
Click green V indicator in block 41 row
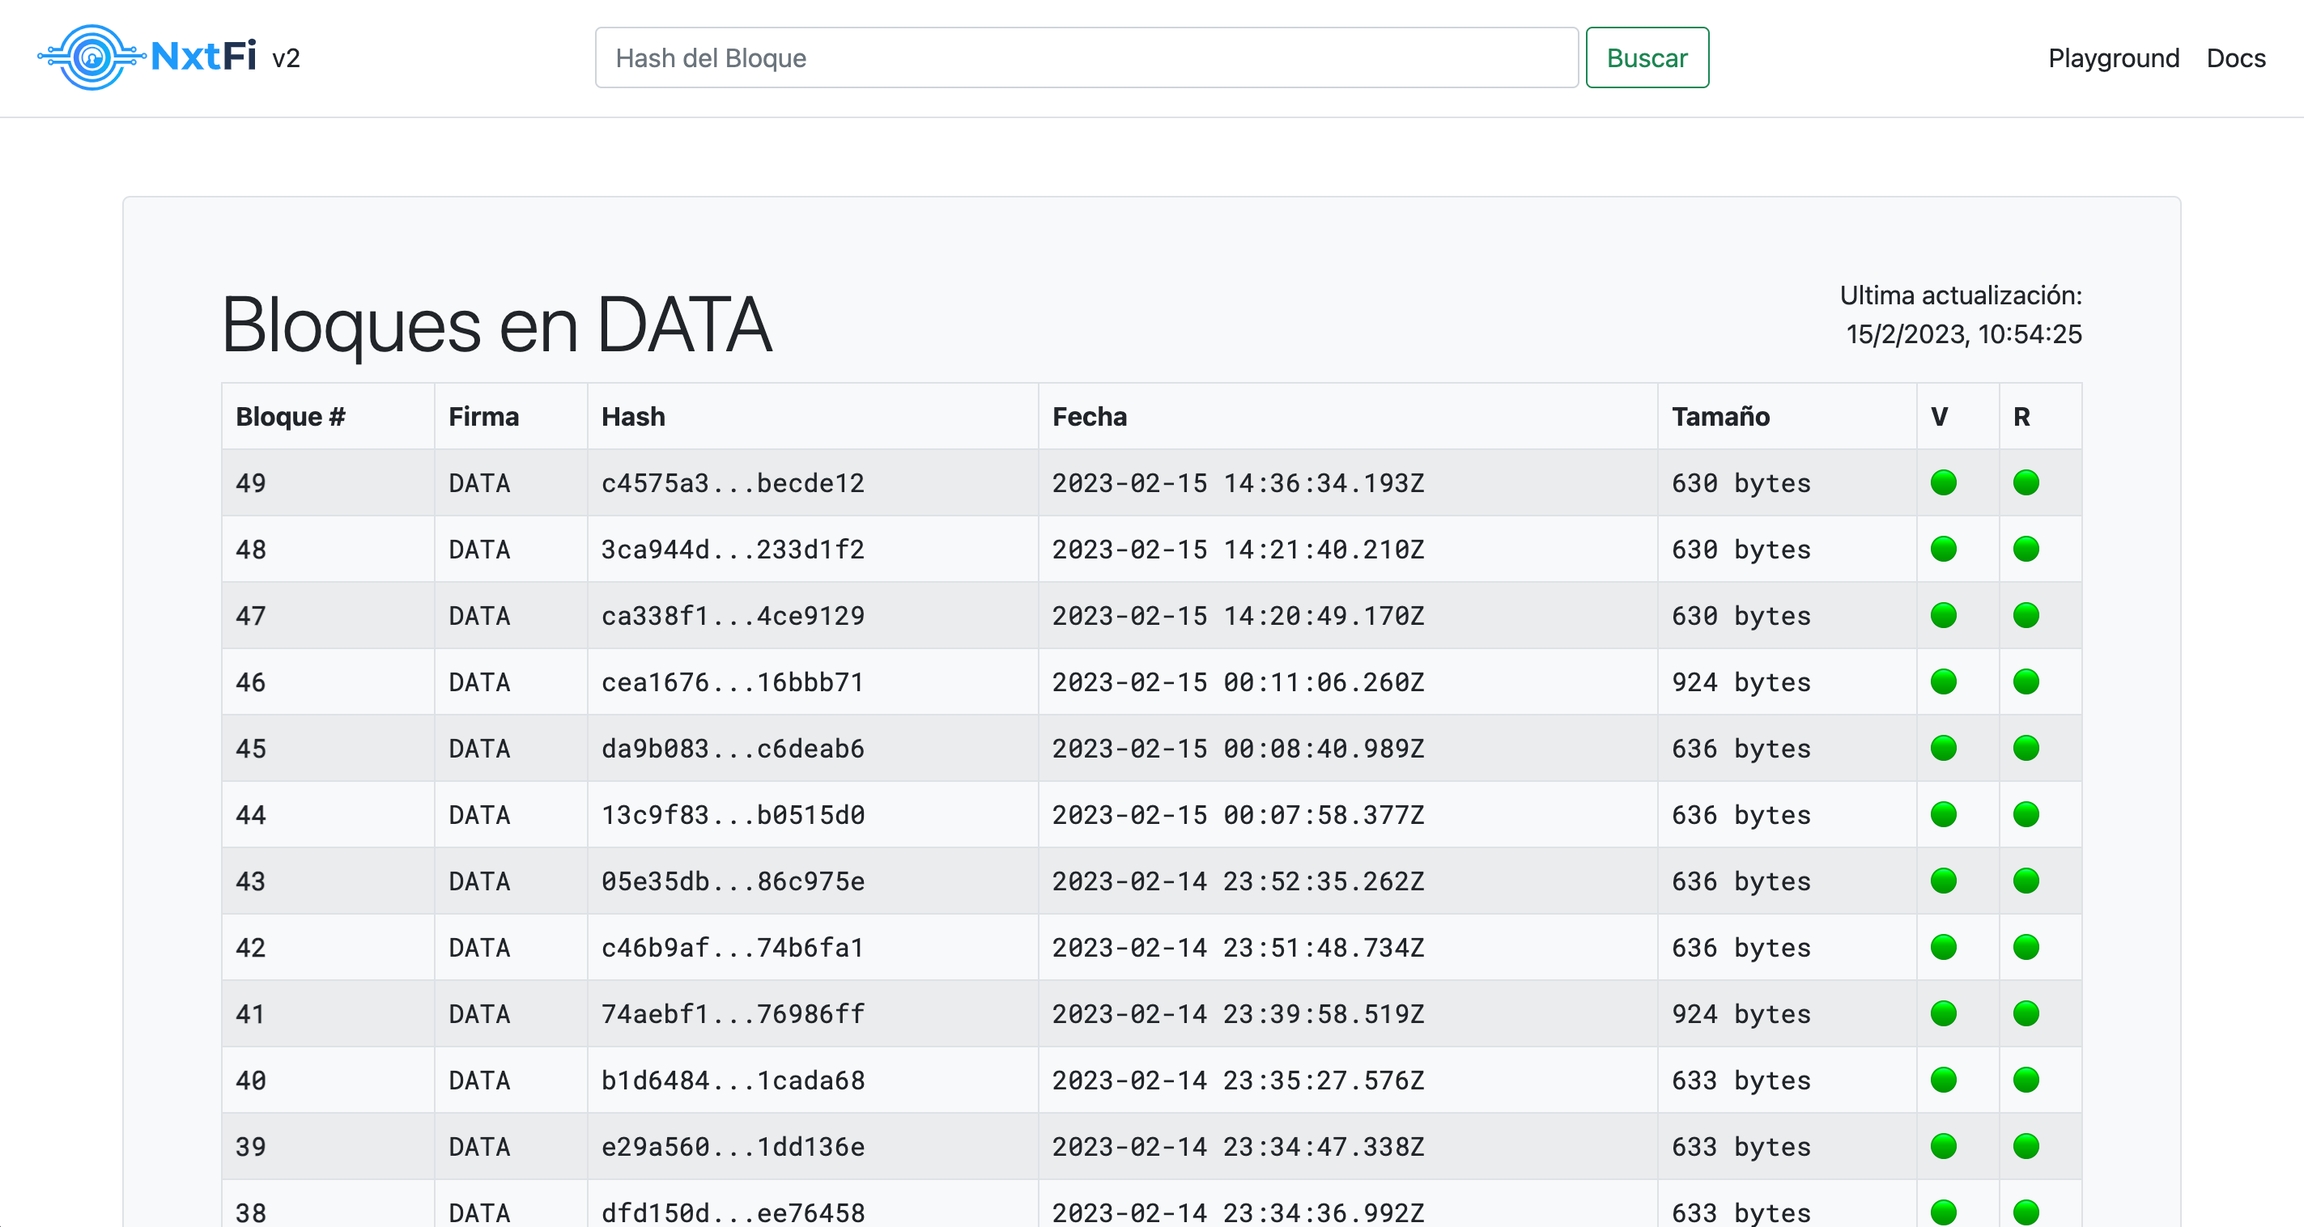click(1943, 1014)
